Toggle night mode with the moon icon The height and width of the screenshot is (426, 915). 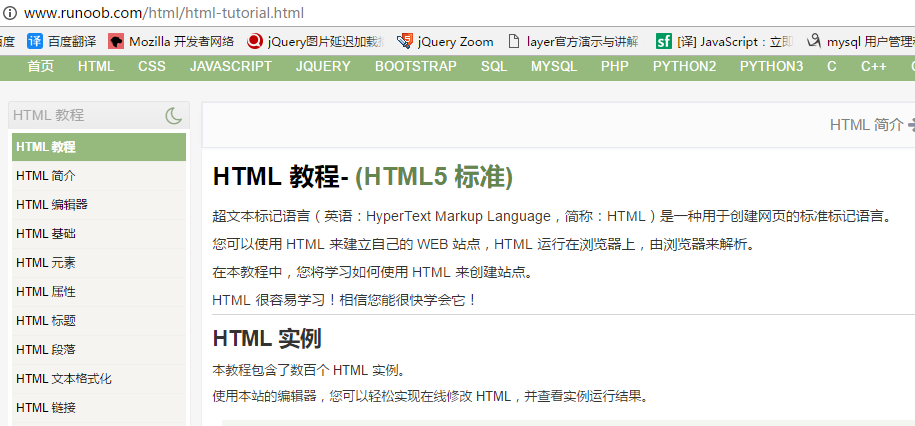click(x=174, y=116)
